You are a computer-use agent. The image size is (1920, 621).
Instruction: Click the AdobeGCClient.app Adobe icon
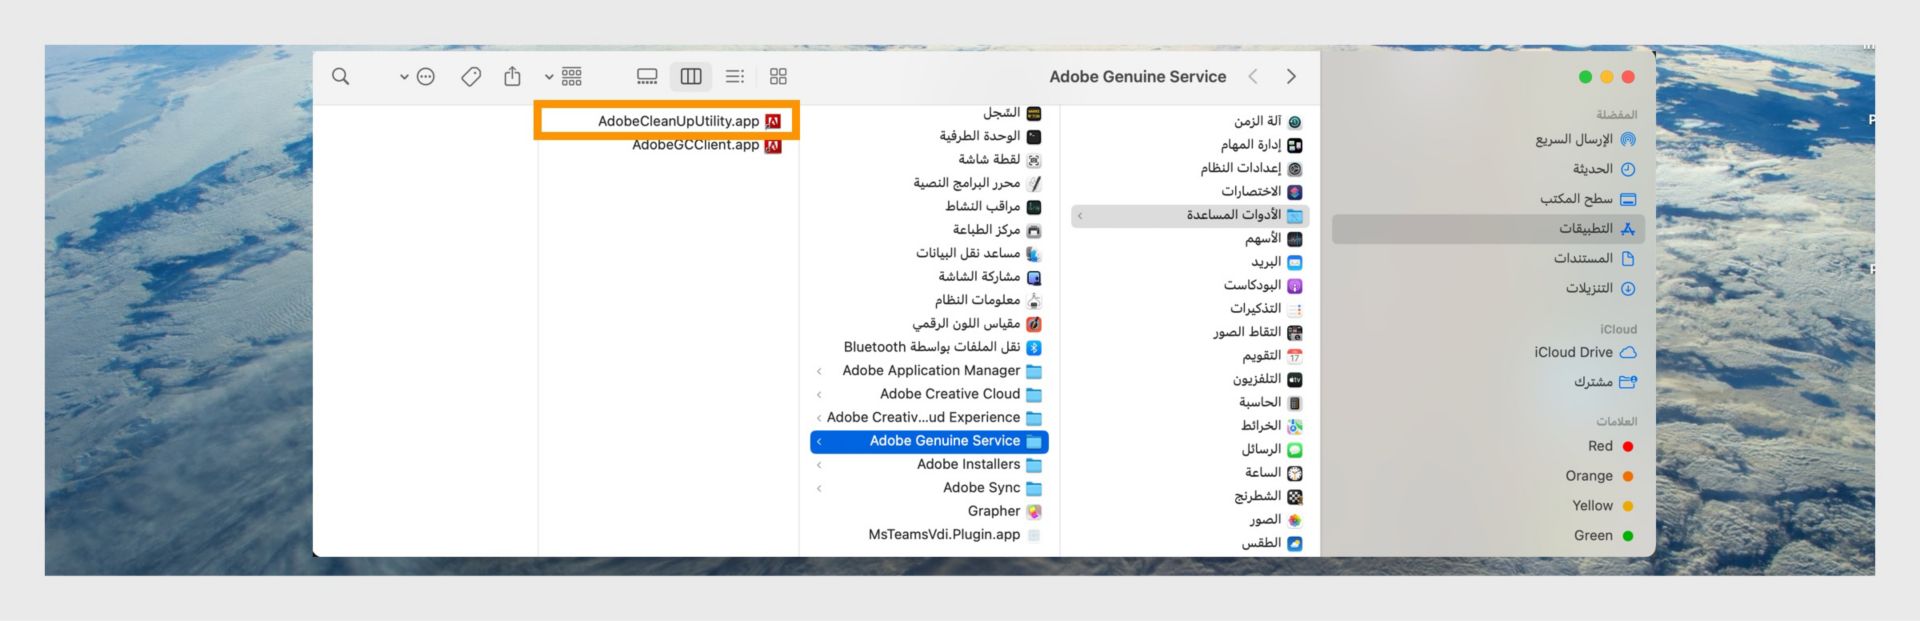[x=773, y=145]
